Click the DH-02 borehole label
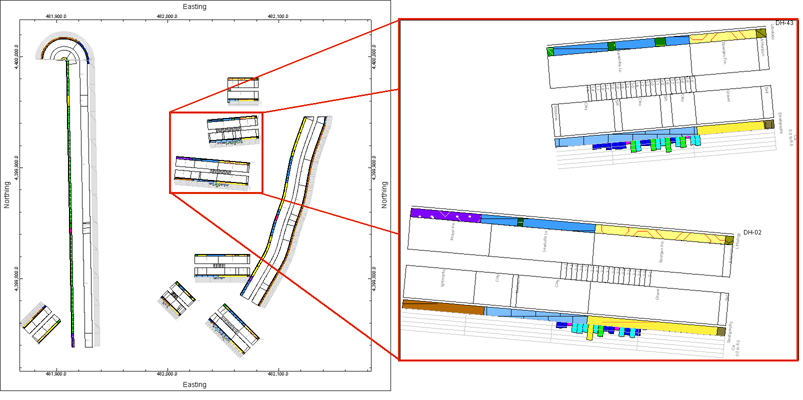The width and height of the screenshot is (803, 400). (x=752, y=233)
